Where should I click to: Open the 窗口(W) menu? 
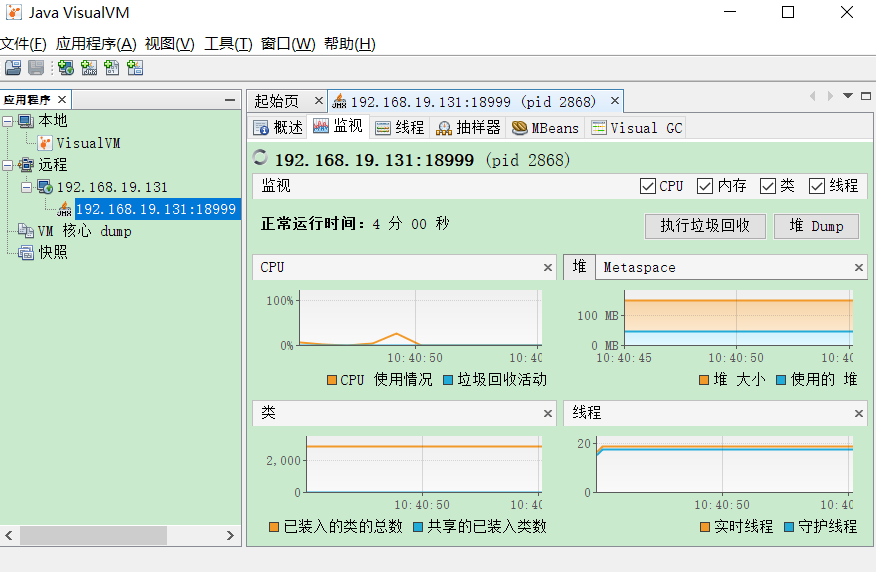tap(288, 44)
